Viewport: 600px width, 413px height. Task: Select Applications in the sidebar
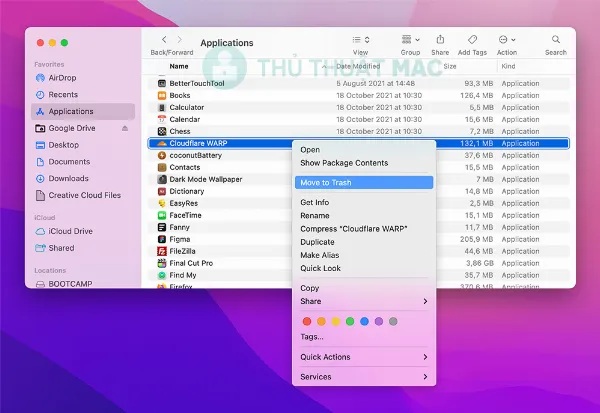click(x=83, y=111)
